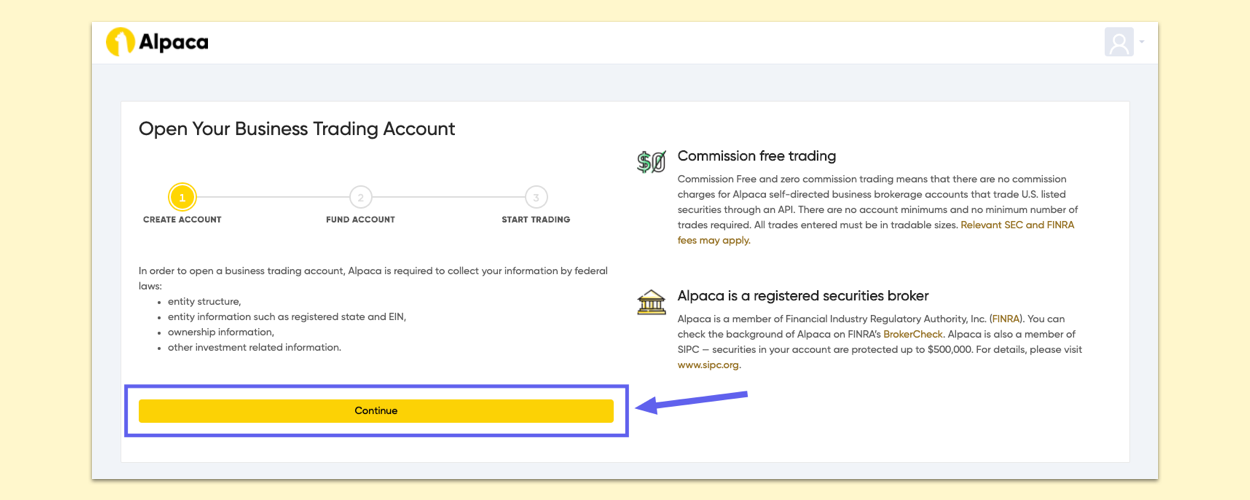The width and height of the screenshot is (1250, 500).
Task: Click the bank building securities broker icon
Action: tap(651, 302)
